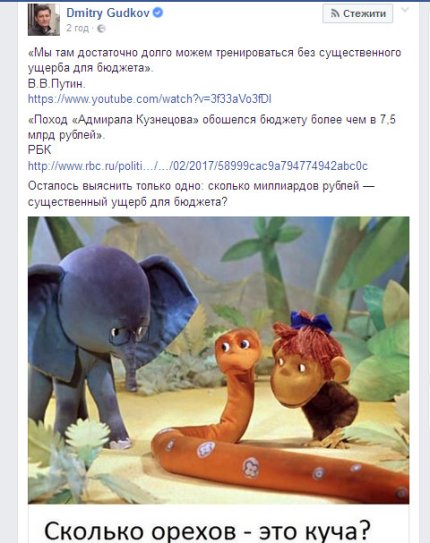Open the rbc.ru article link
Image resolution: width=430 pixels, height=543 pixels.
tap(198, 166)
